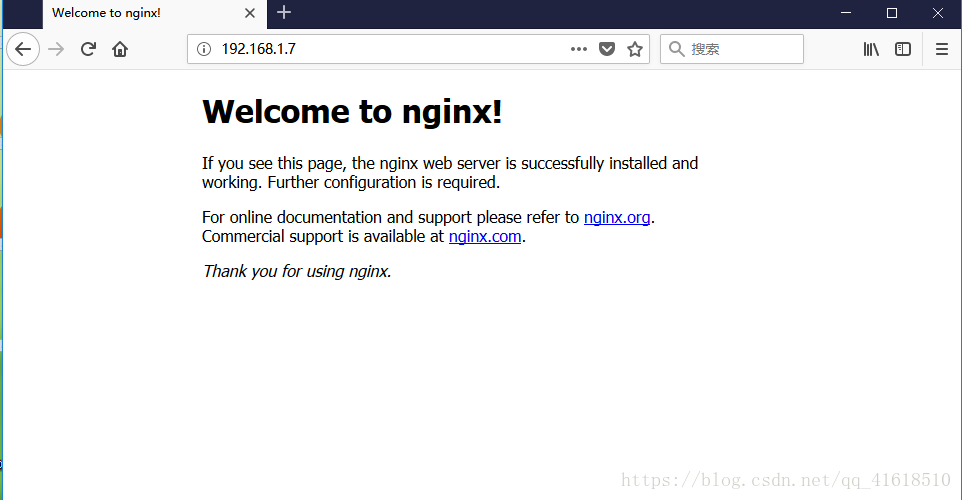Viewport: 962px width, 500px height.
Task: Open the home page icon
Action: pos(120,49)
